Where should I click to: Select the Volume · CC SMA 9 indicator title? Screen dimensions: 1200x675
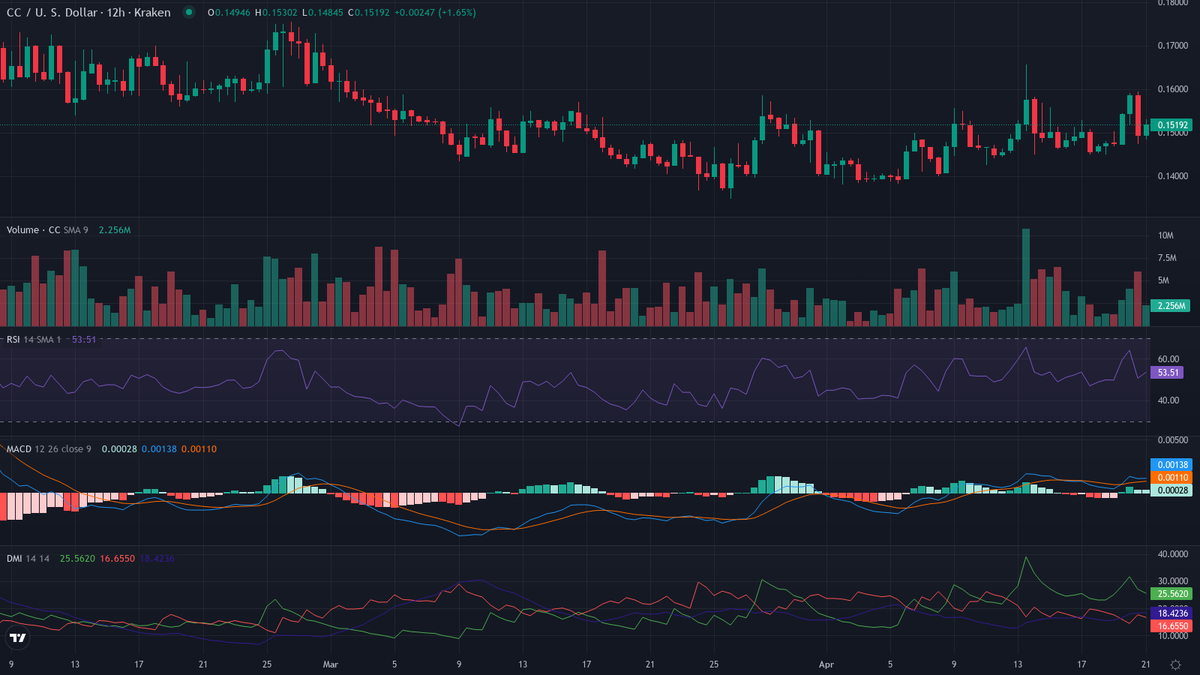[48, 230]
